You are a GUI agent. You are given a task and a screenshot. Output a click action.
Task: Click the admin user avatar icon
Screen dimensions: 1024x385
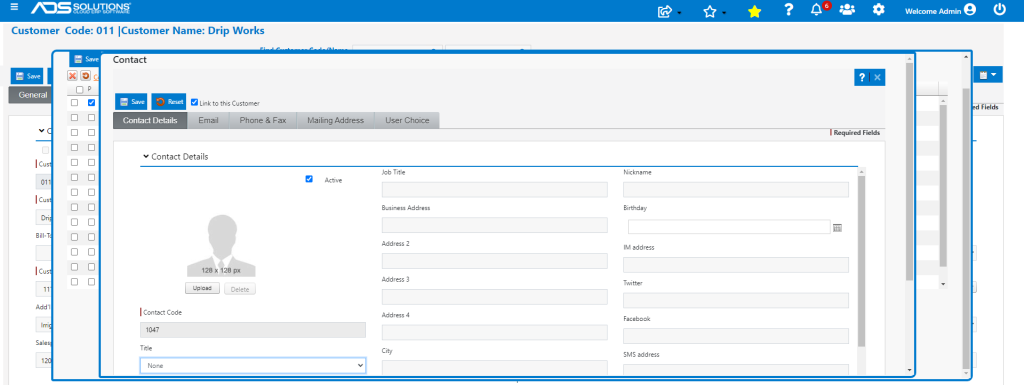(x=970, y=10)
